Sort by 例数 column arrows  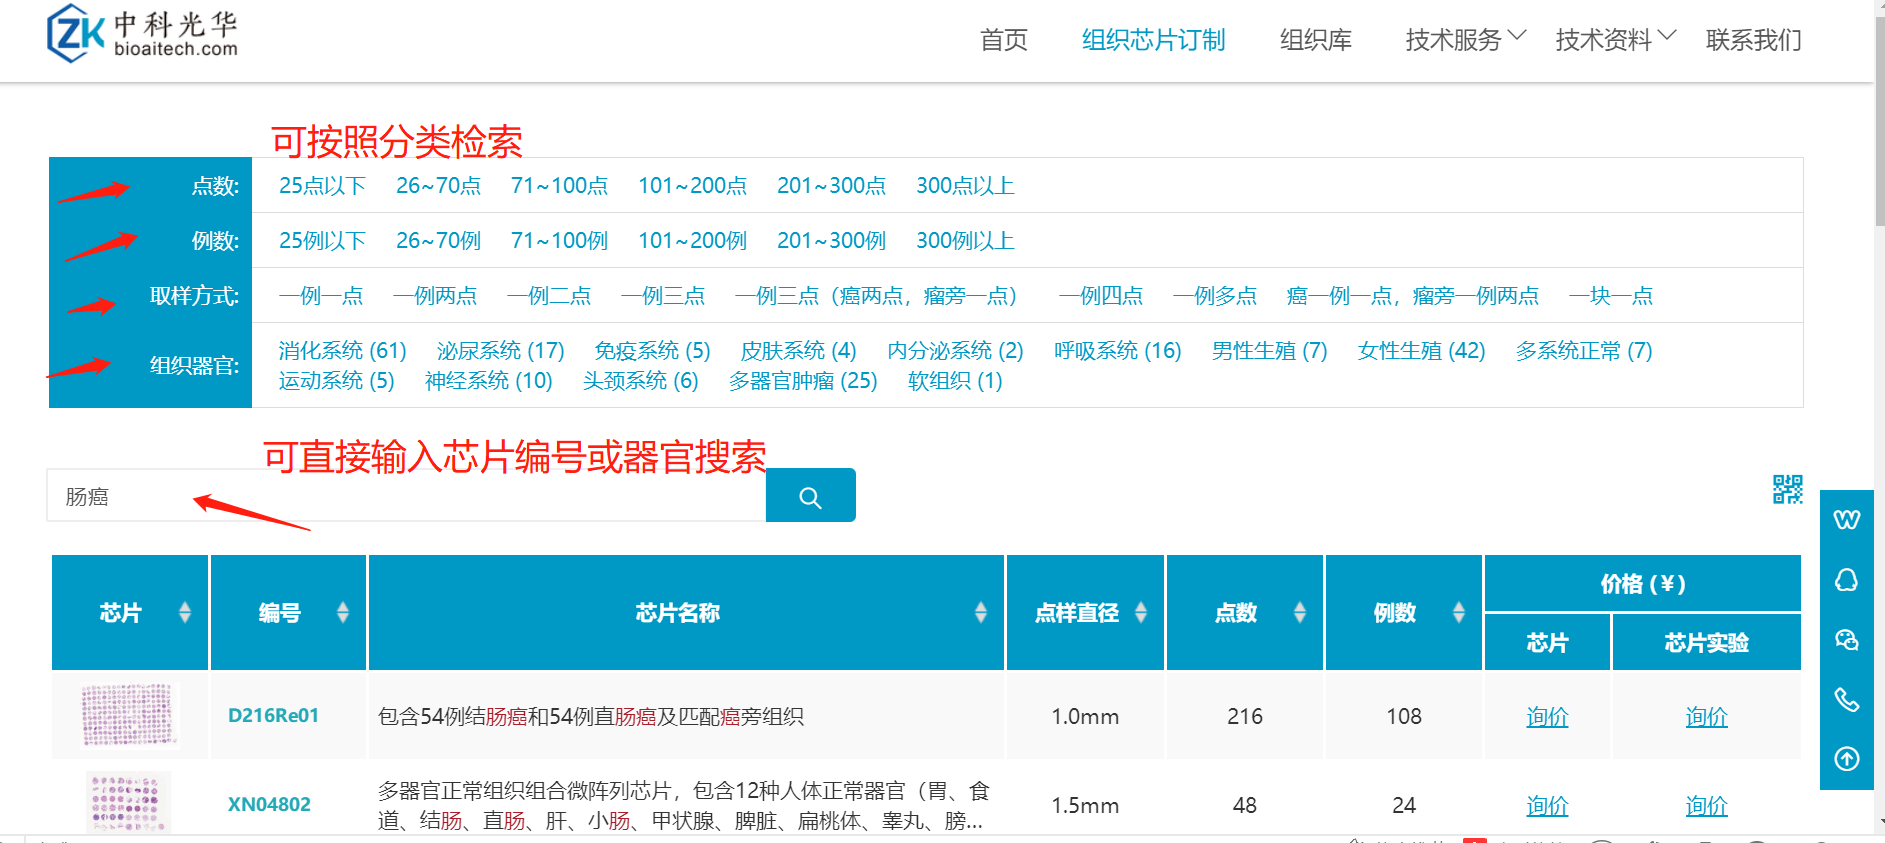pyautogui.click(x=1459, y=612)
